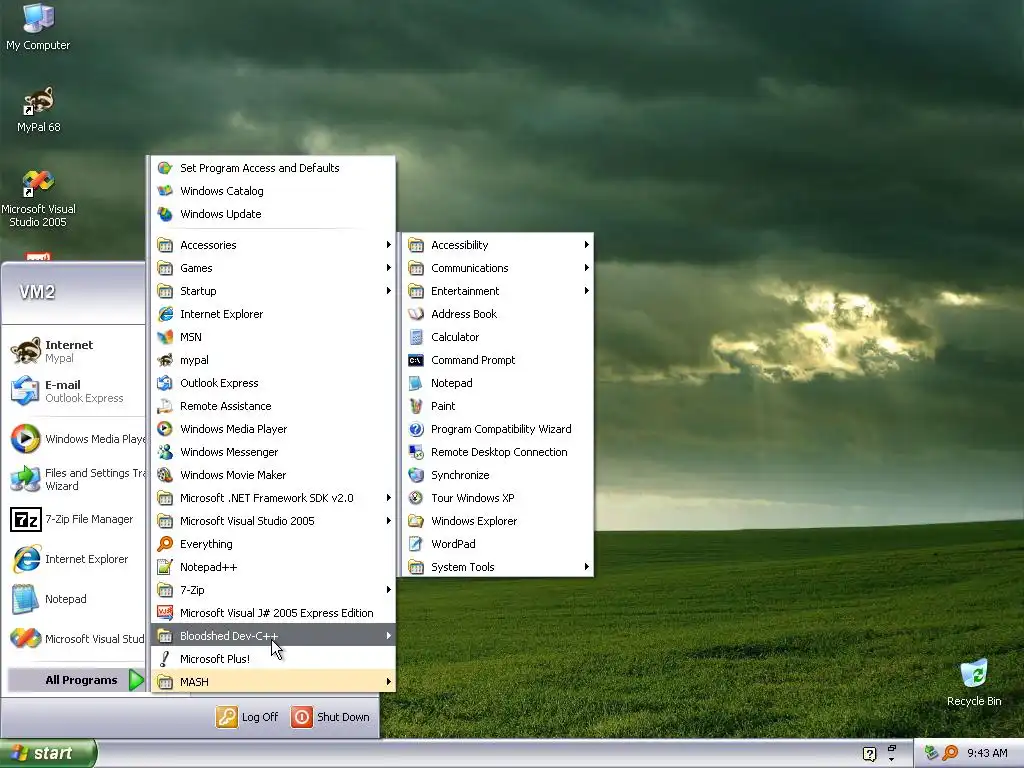The height and width of the screenshot is (768, 1024).
Task: Expand the Entertainment submenu
Action: [498, 291]
